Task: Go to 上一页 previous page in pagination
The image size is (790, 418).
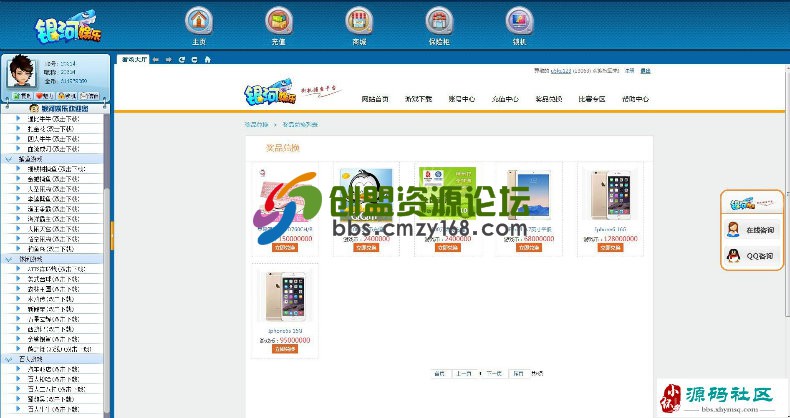Action: [x=464, y=374]
